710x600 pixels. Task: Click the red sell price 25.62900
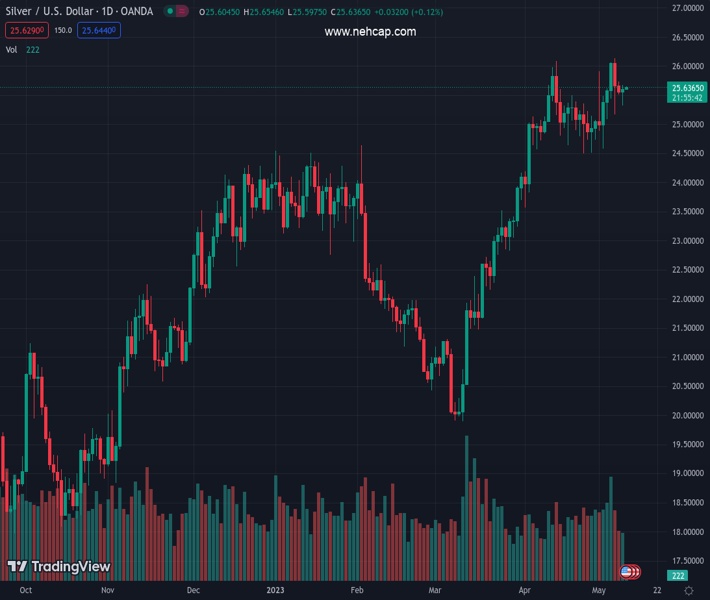click(x=26, y=30)
